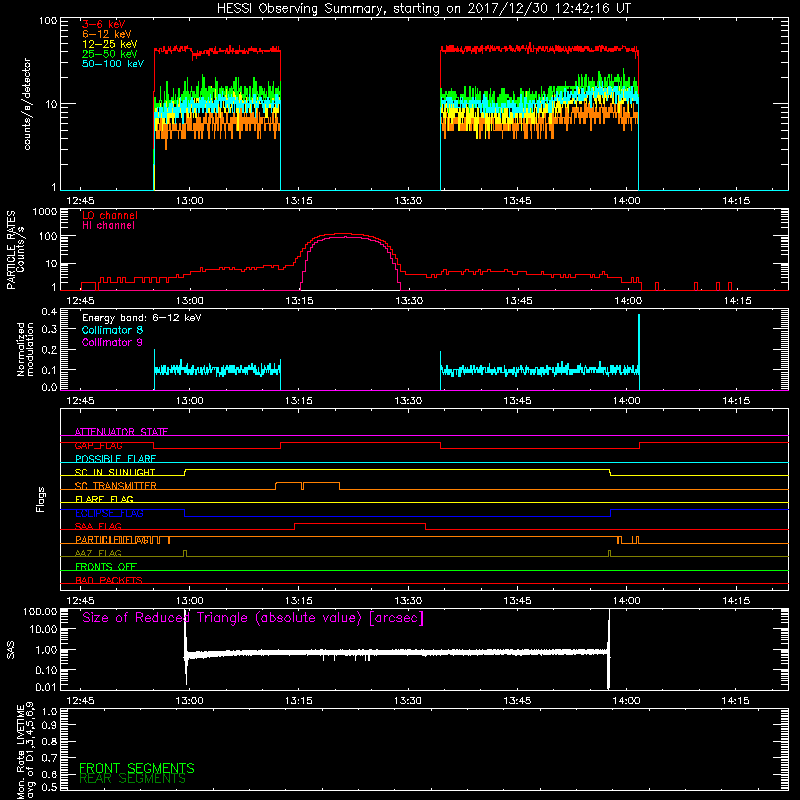Select the AAZ_FLAG label
800x800 pixels.
[98, 554]
